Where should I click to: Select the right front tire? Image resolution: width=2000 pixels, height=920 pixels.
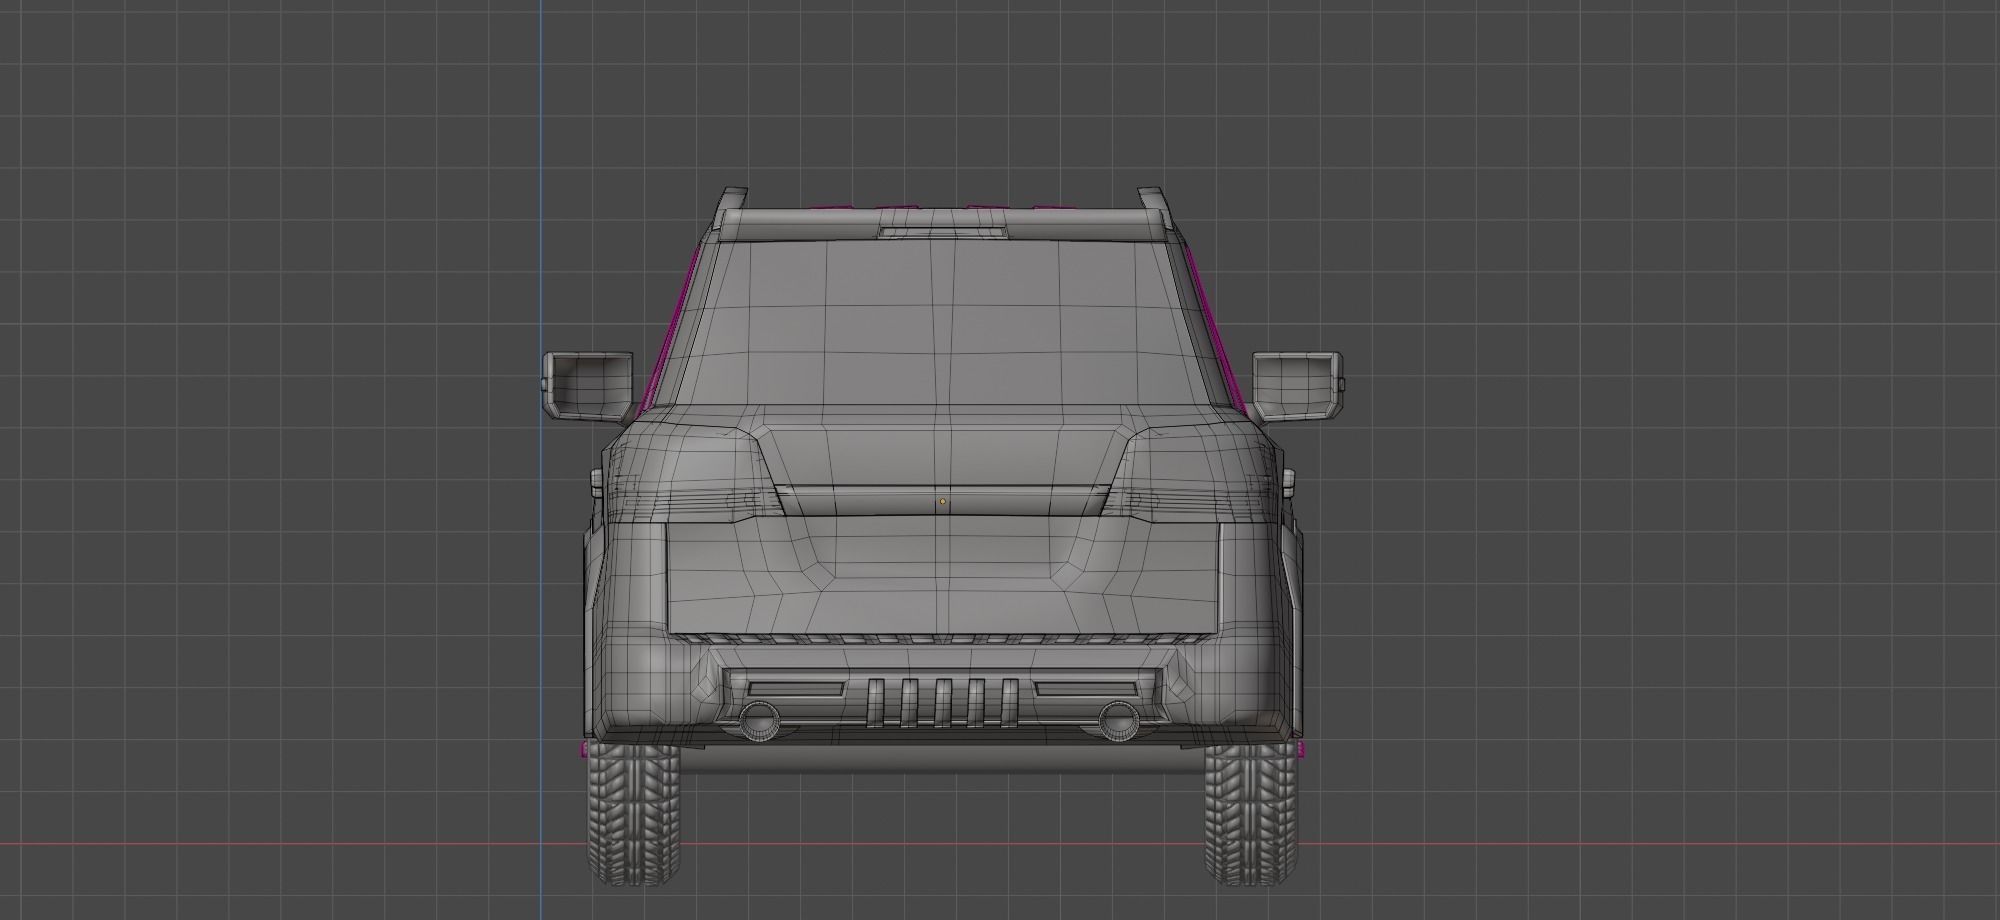(x=1251, y=812)
